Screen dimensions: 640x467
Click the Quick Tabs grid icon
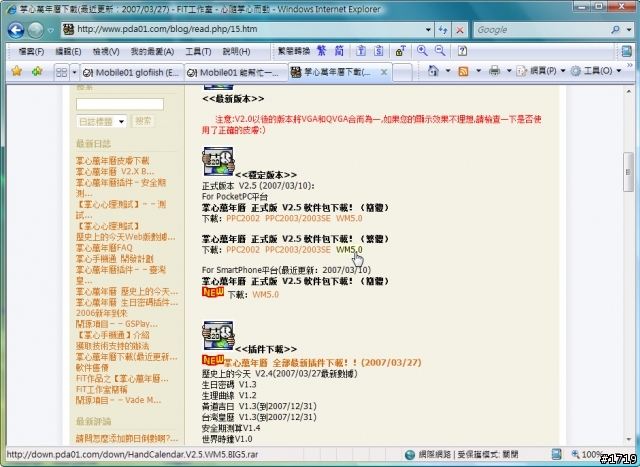(61, 72)
